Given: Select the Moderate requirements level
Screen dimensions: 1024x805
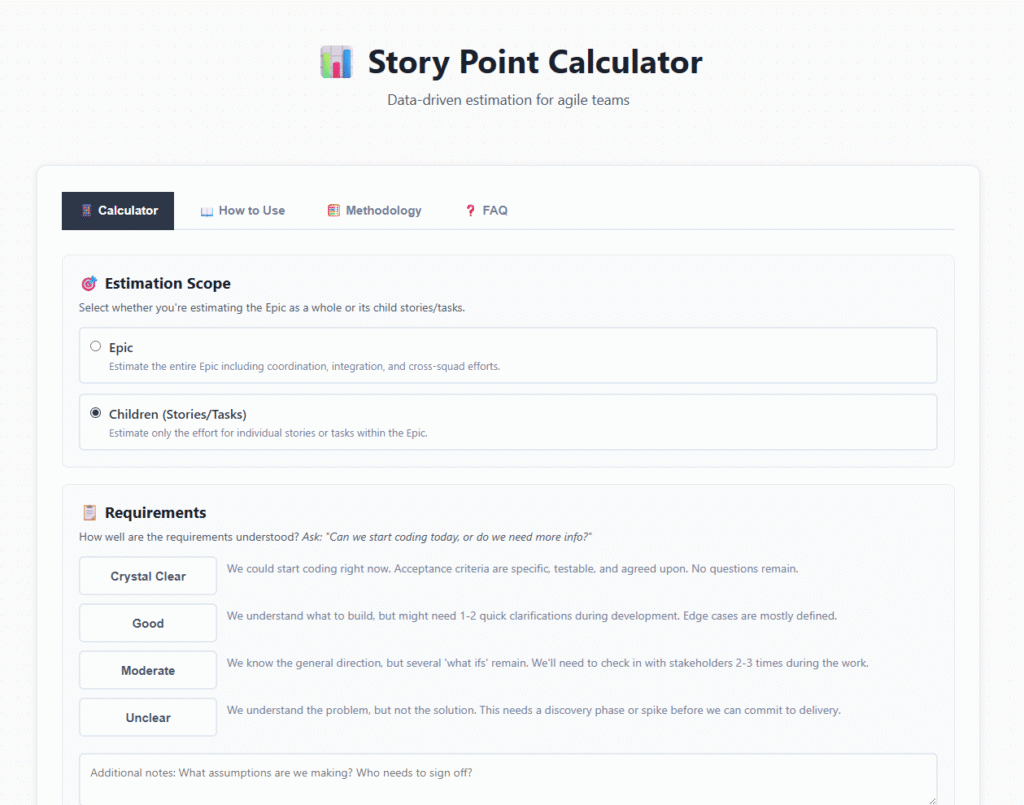Looking at the screenshot, I should [x=147, y=669].
